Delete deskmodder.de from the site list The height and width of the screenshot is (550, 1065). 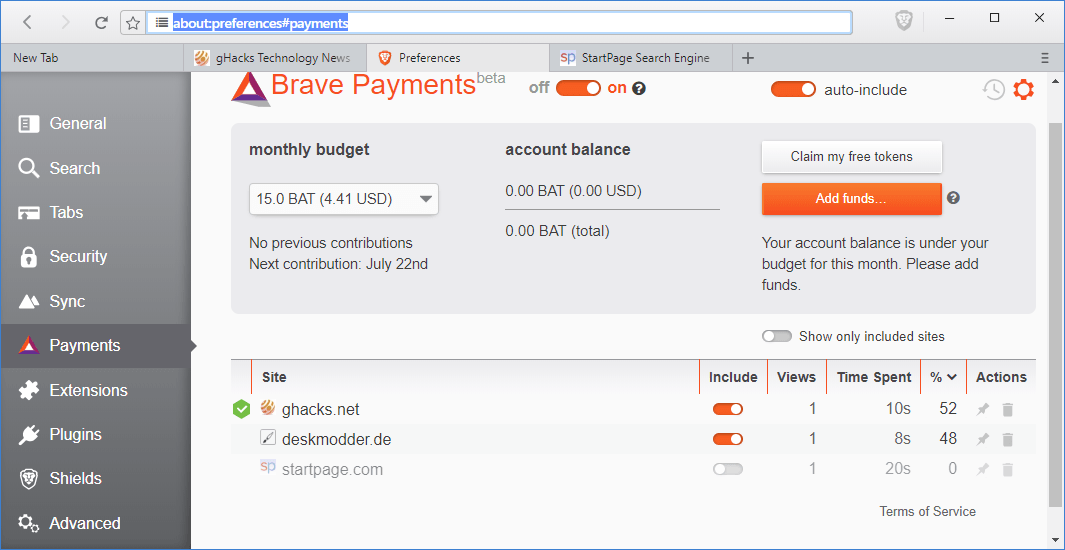click(x=1008, y=439)
